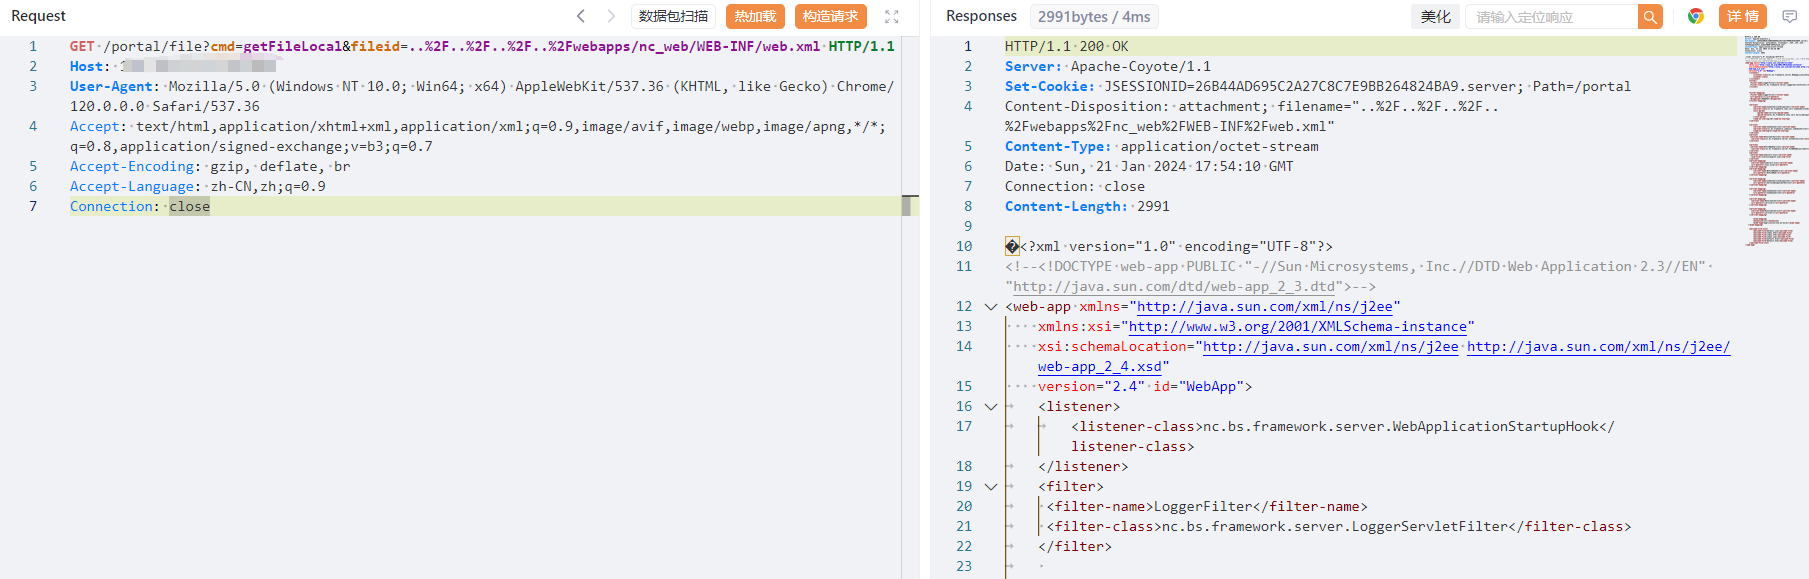Expand the Request panel to fullscreen
This screenshot has height=579, width=1809.
892,17
